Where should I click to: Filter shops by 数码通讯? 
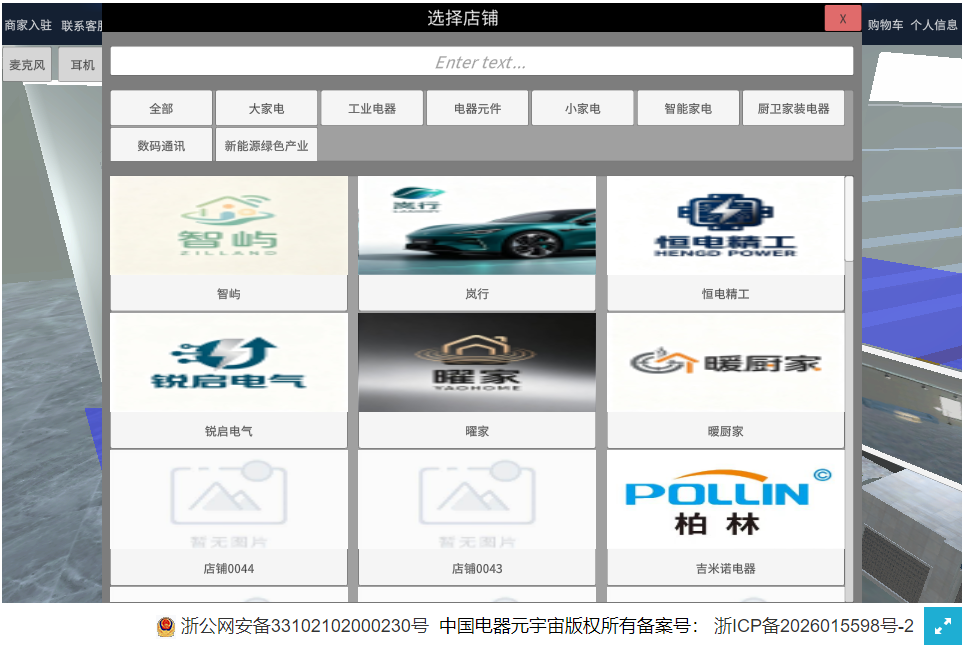(x=161, y=145)
